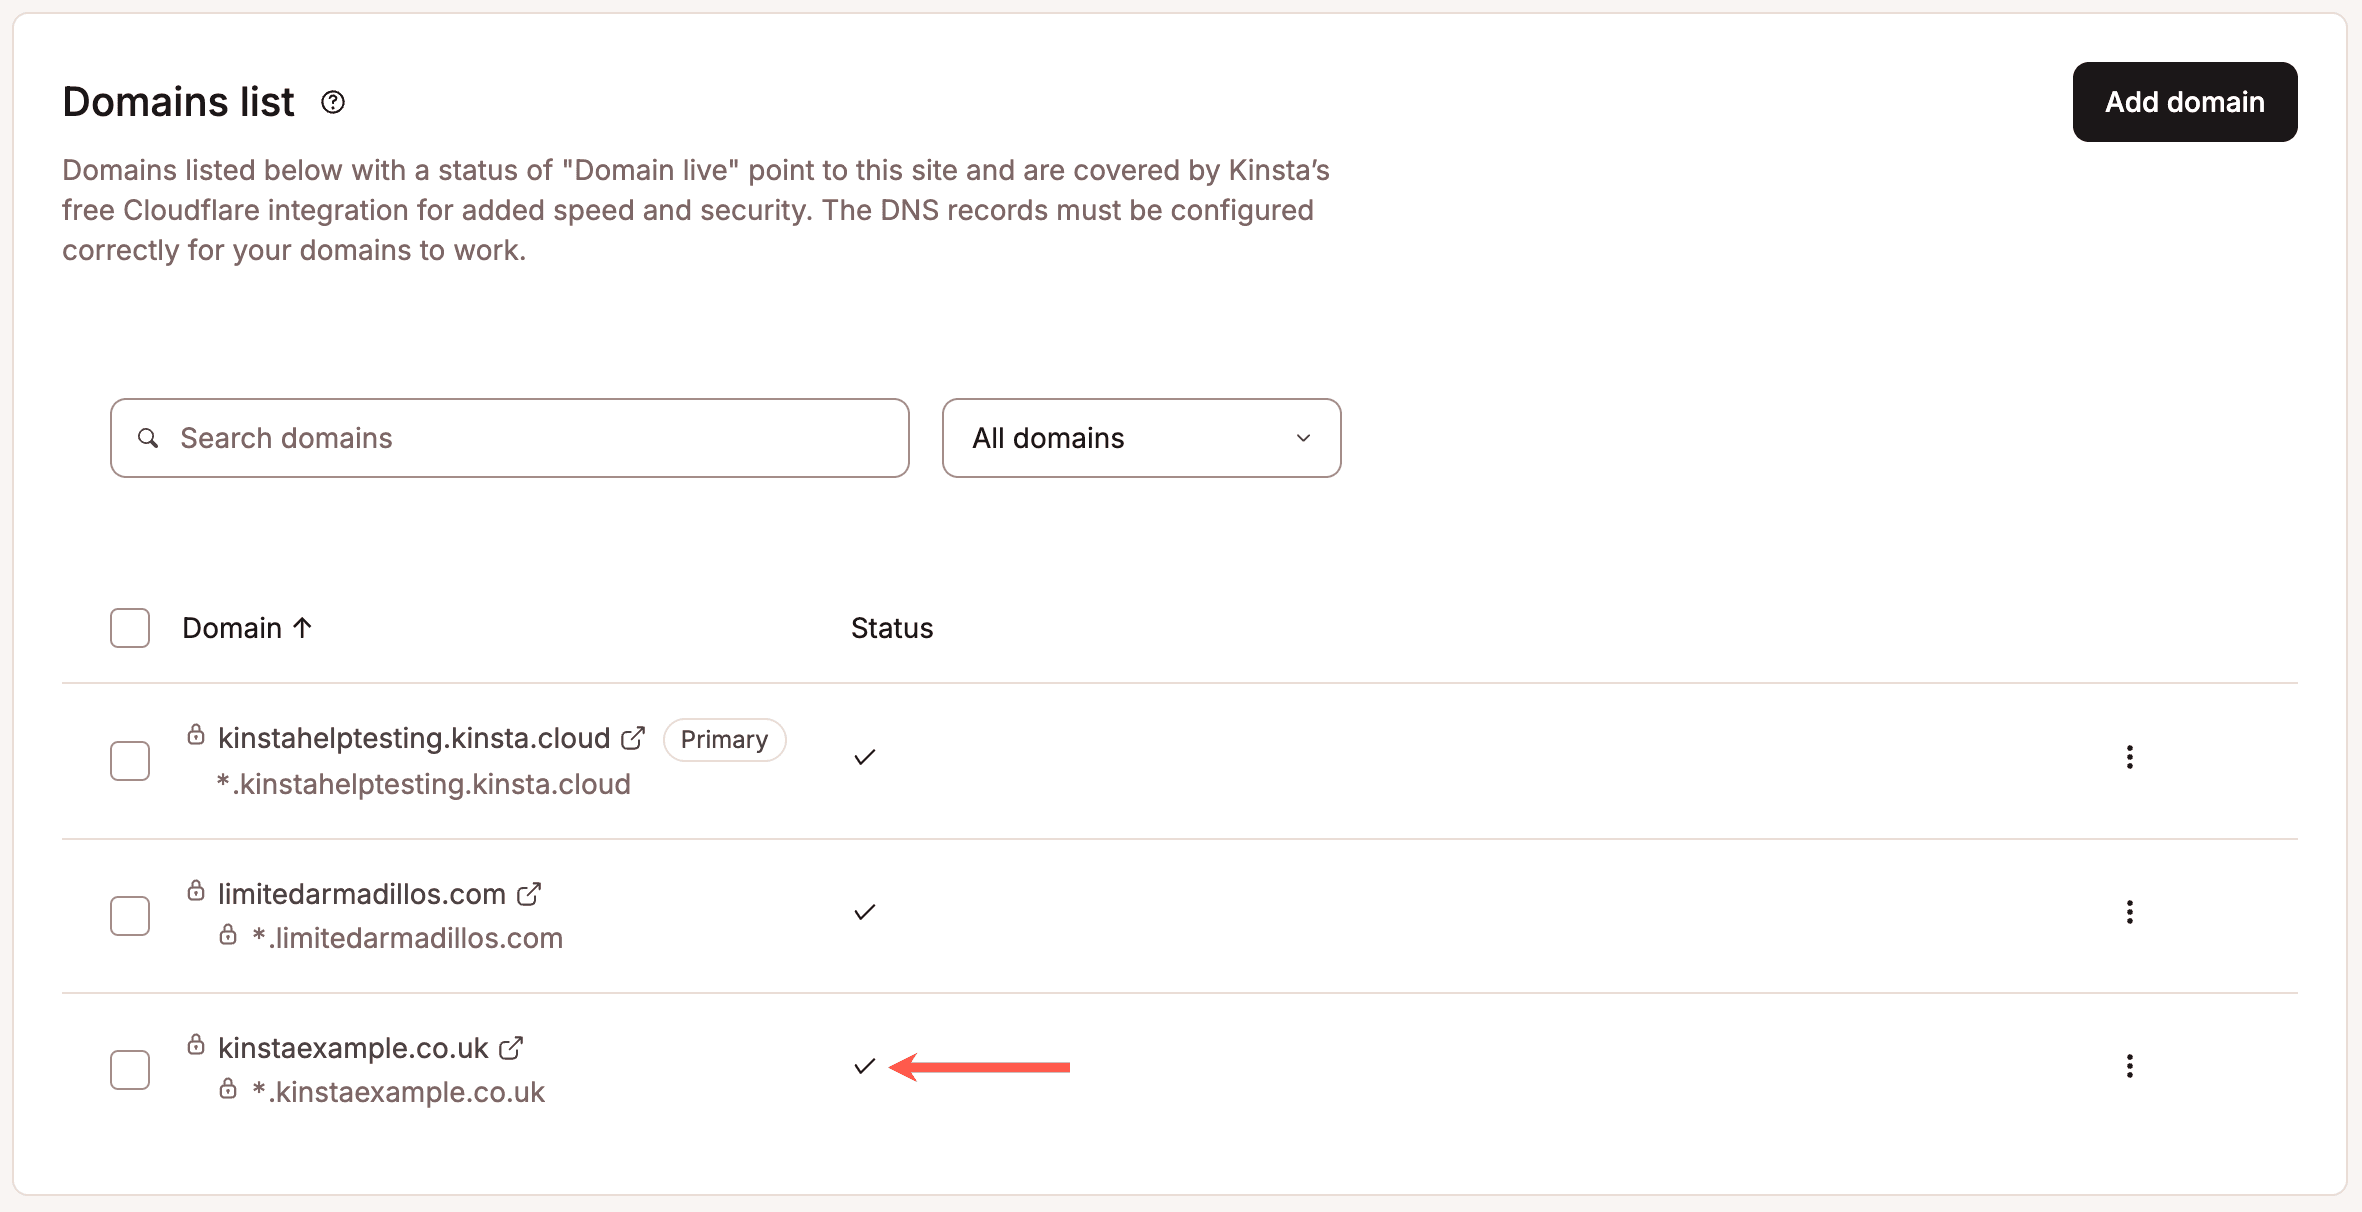Check the limitedarmadillos.com row checkbox
2362x1212 pixels.
pyautogui.click(x=129, y=915)
